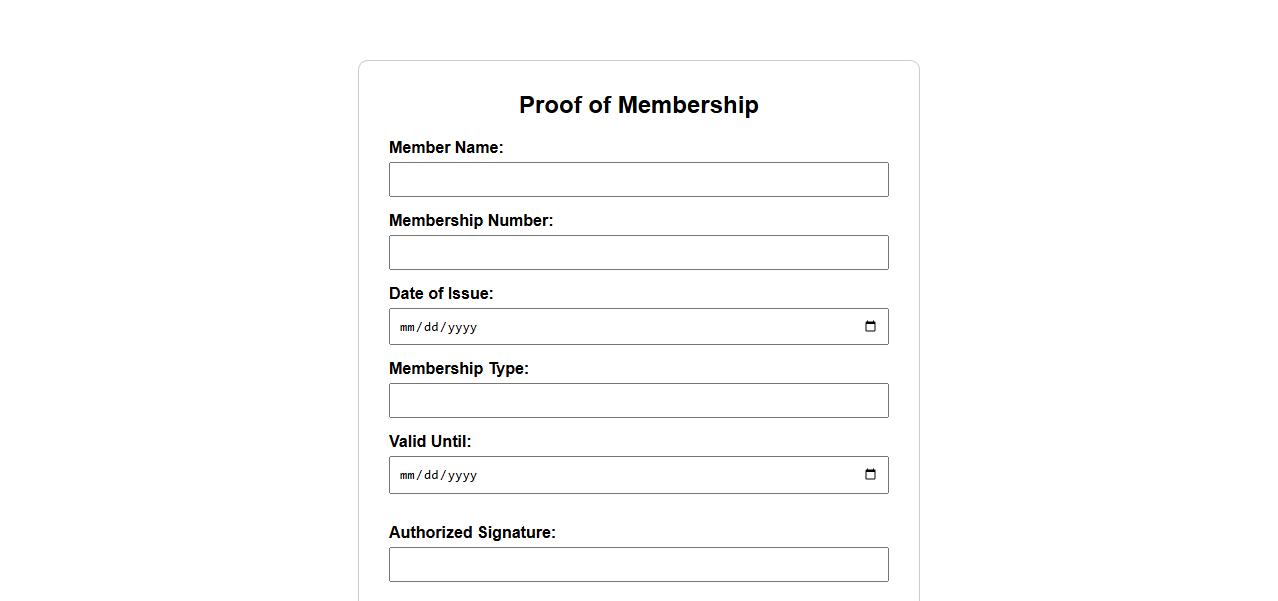Open the Valid Until calendar picker icon

point(870,475)
